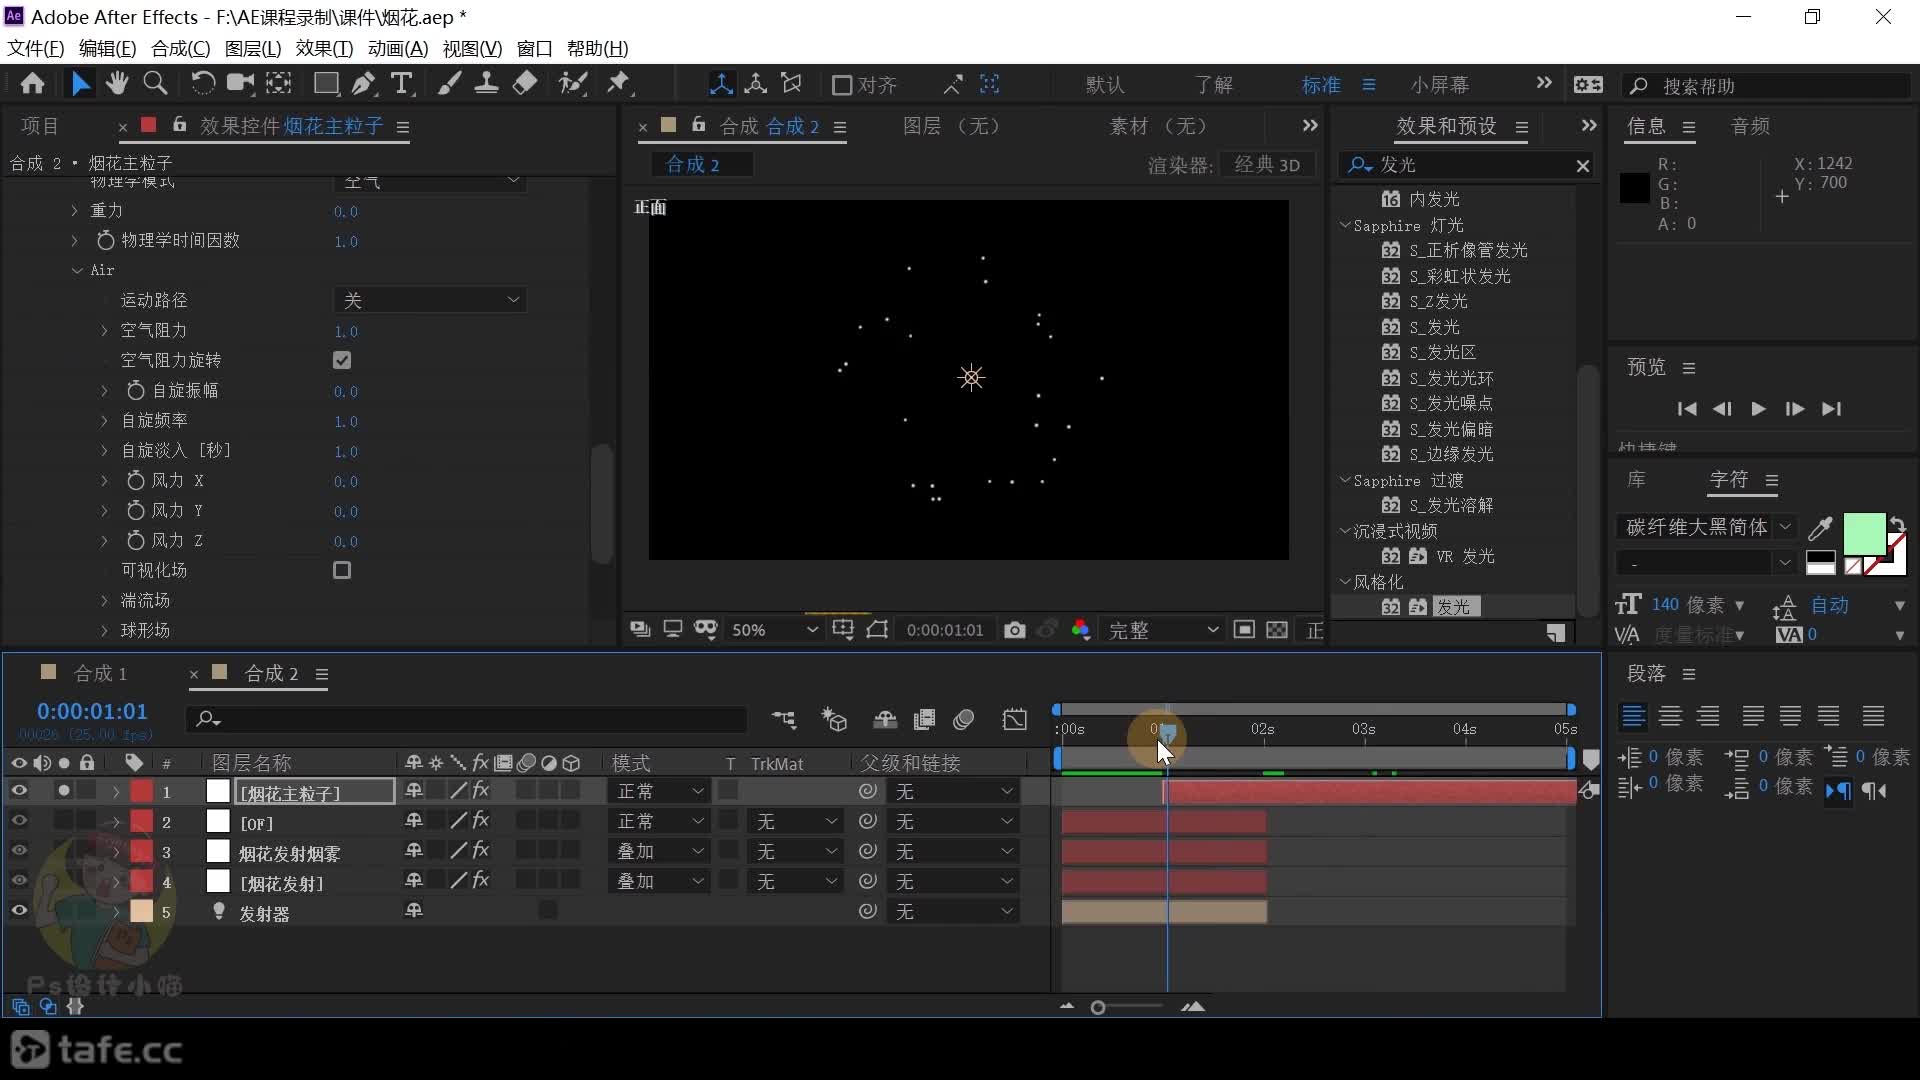Select the Clone Stamp tool
This screenshot has width=1920, height=1080.
click(x=486, y=84)
